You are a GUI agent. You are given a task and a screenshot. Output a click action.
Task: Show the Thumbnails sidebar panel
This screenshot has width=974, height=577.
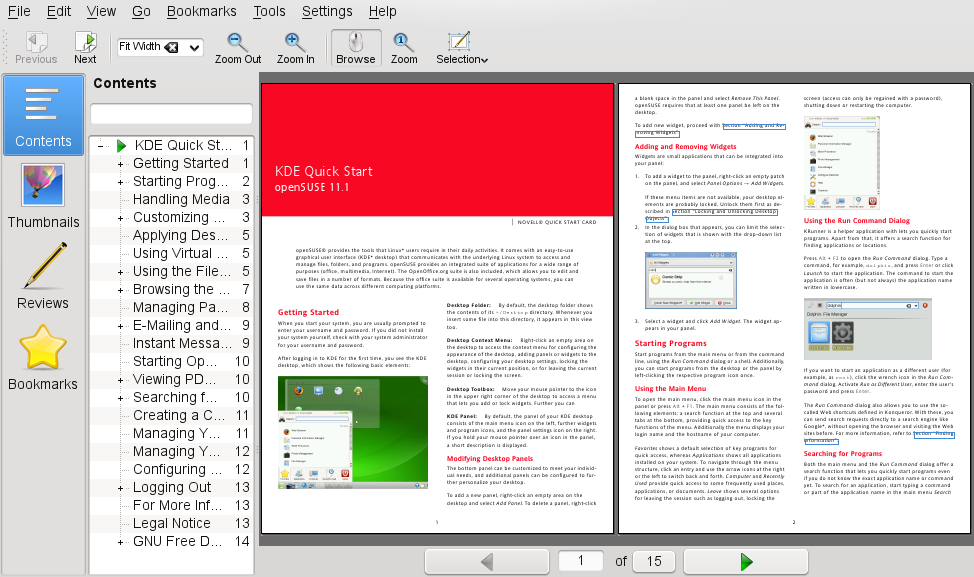coord(43,196)
